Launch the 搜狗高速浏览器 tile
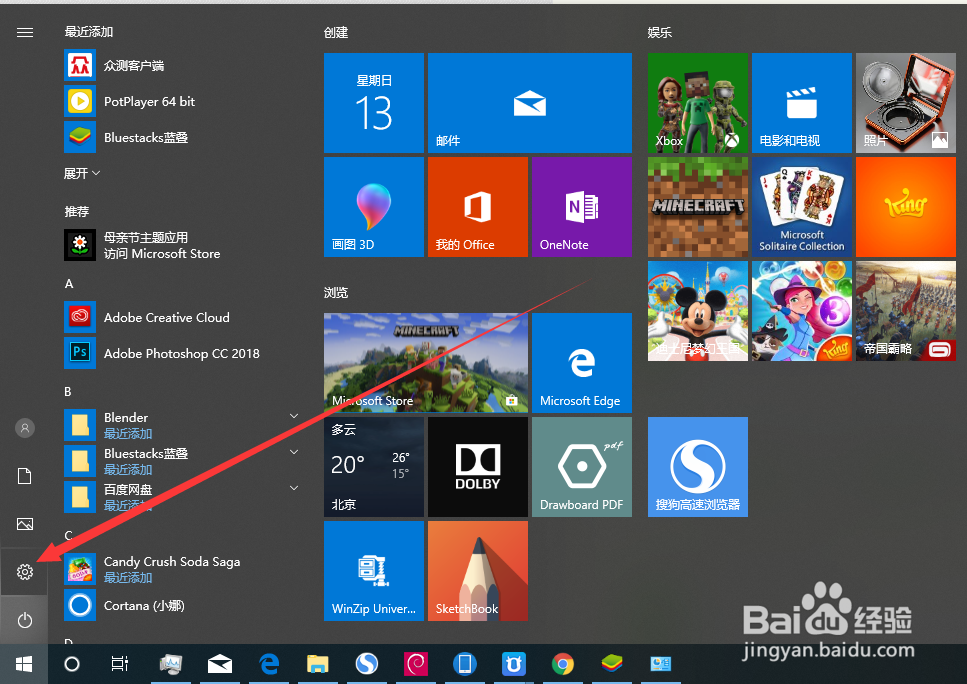This screenshot has height=684, width=967. pyautogui.click(x=697, y=467)
